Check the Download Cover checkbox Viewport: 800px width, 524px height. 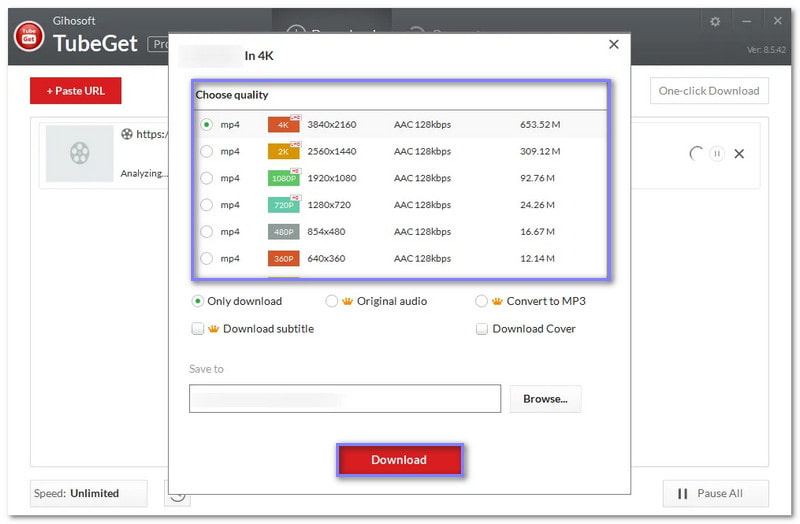[x=482, y=328]
